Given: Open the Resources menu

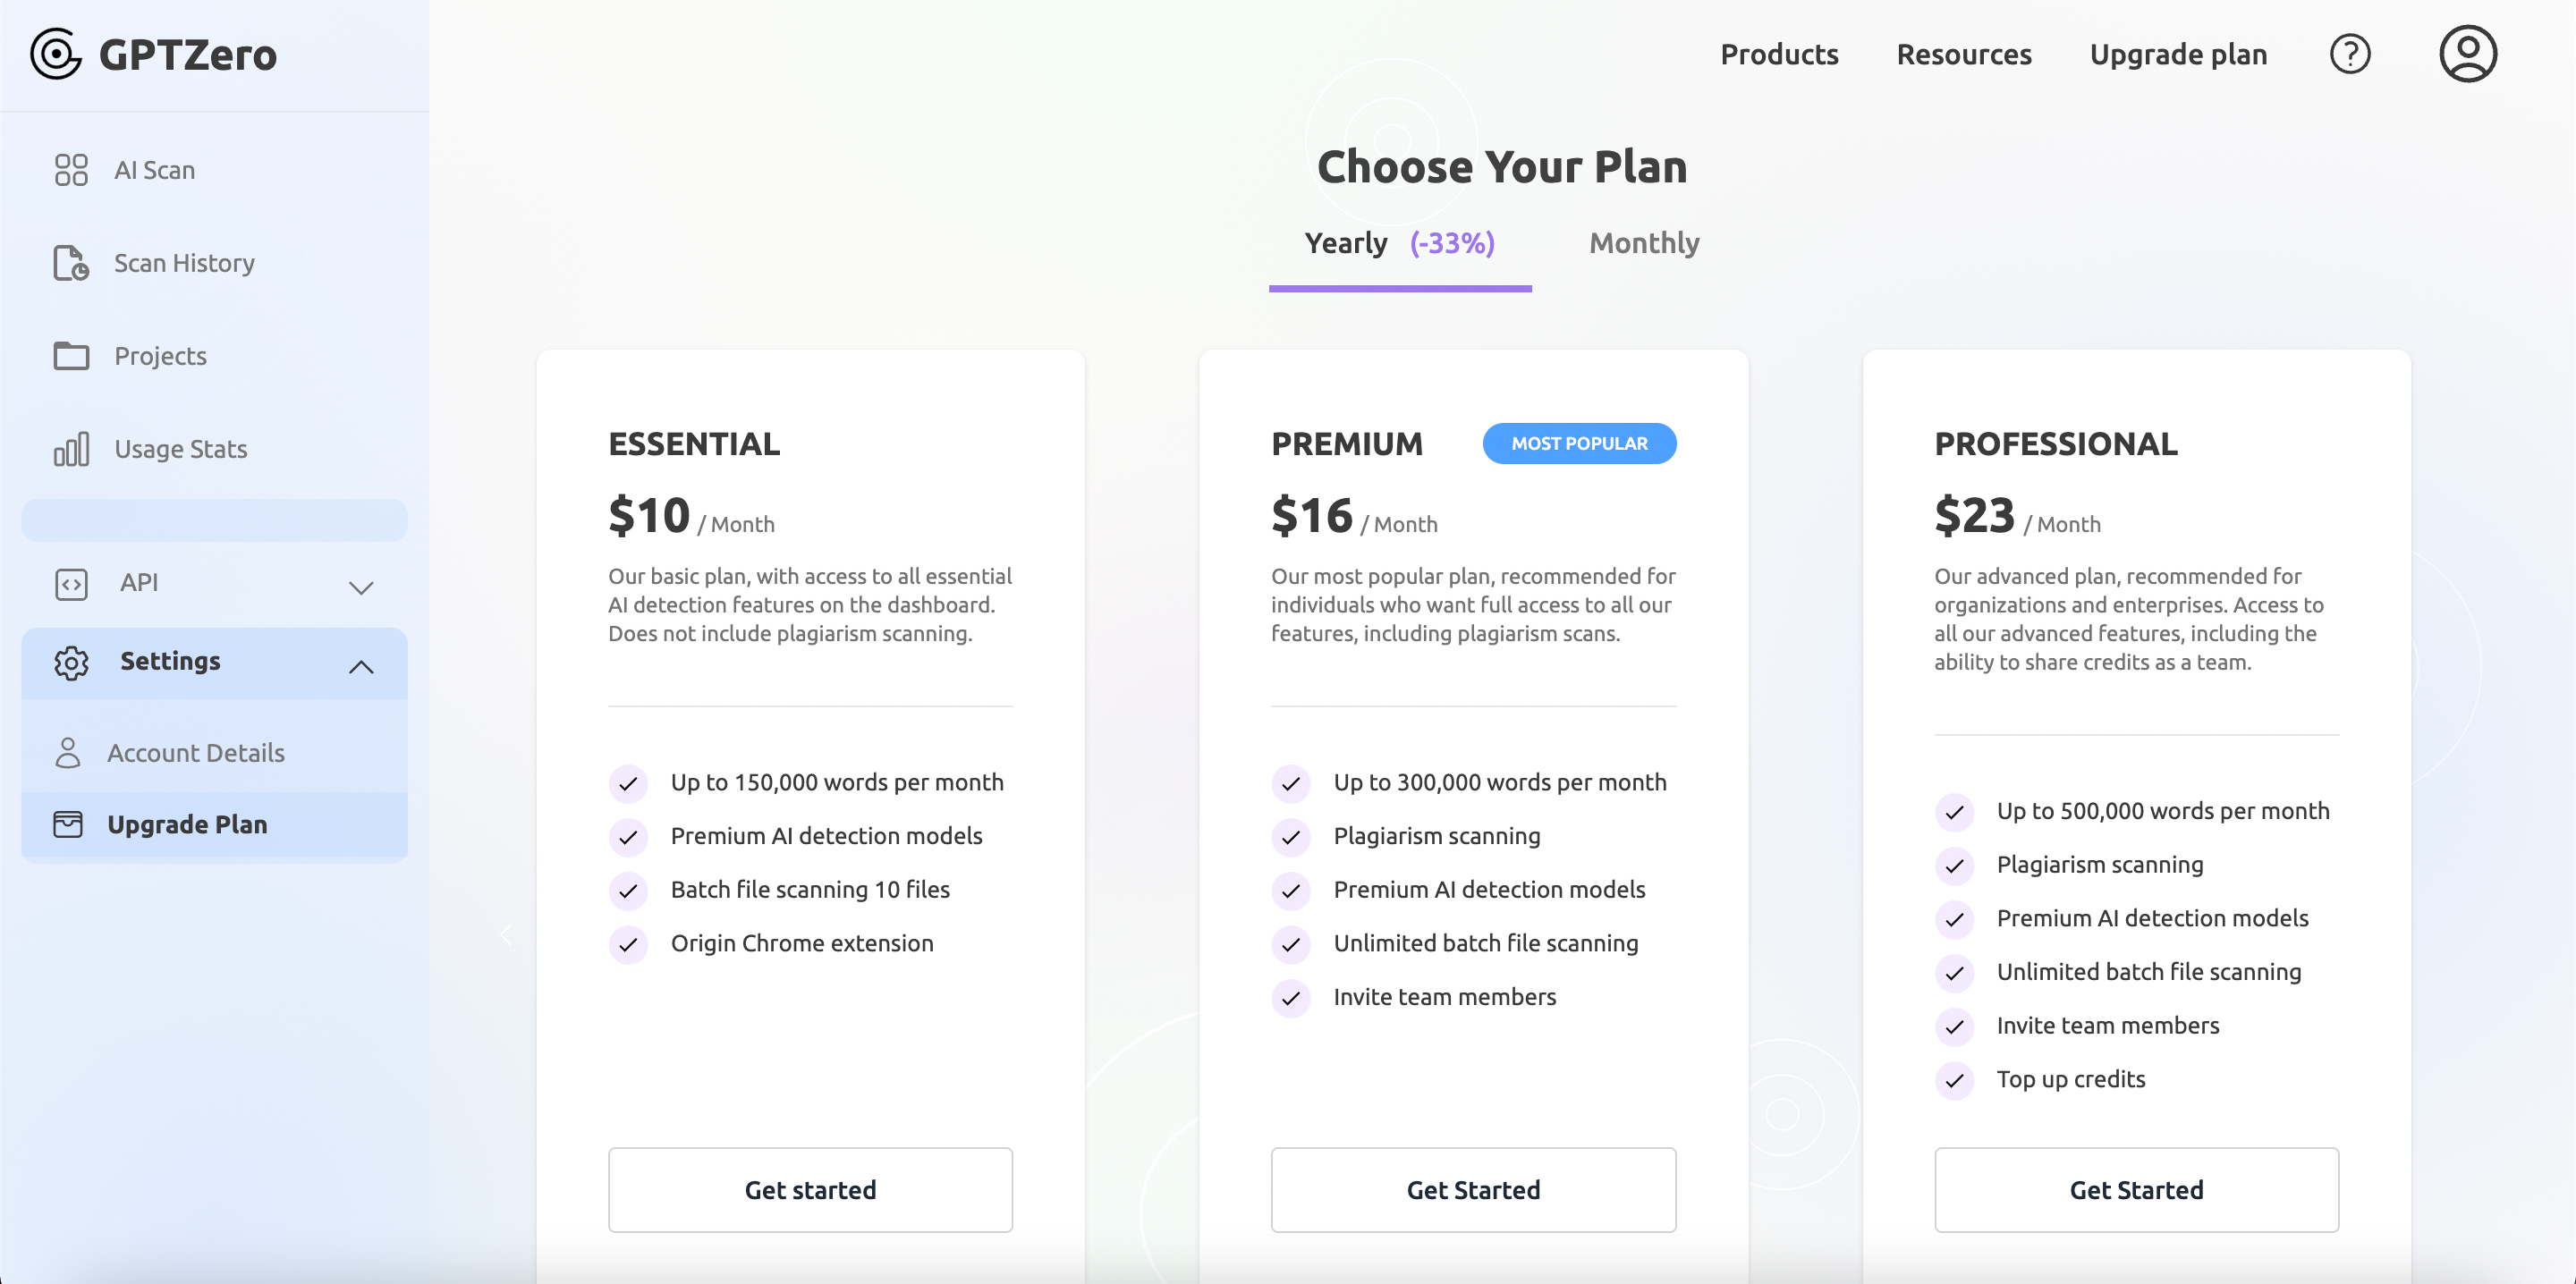Looking at the screenshot, I should (1963, 54).
